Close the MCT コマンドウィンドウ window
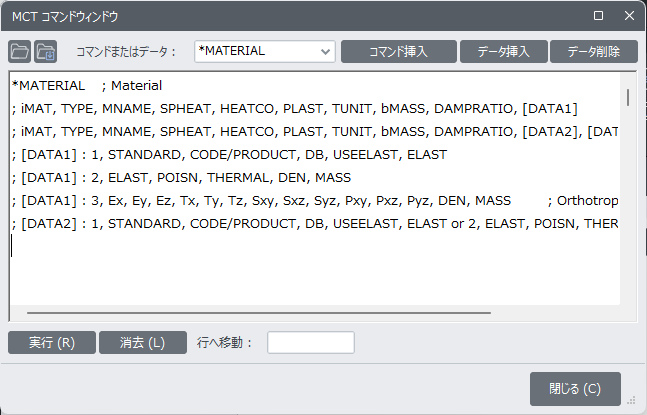647x415 pixels. click(x=629, y=16)
